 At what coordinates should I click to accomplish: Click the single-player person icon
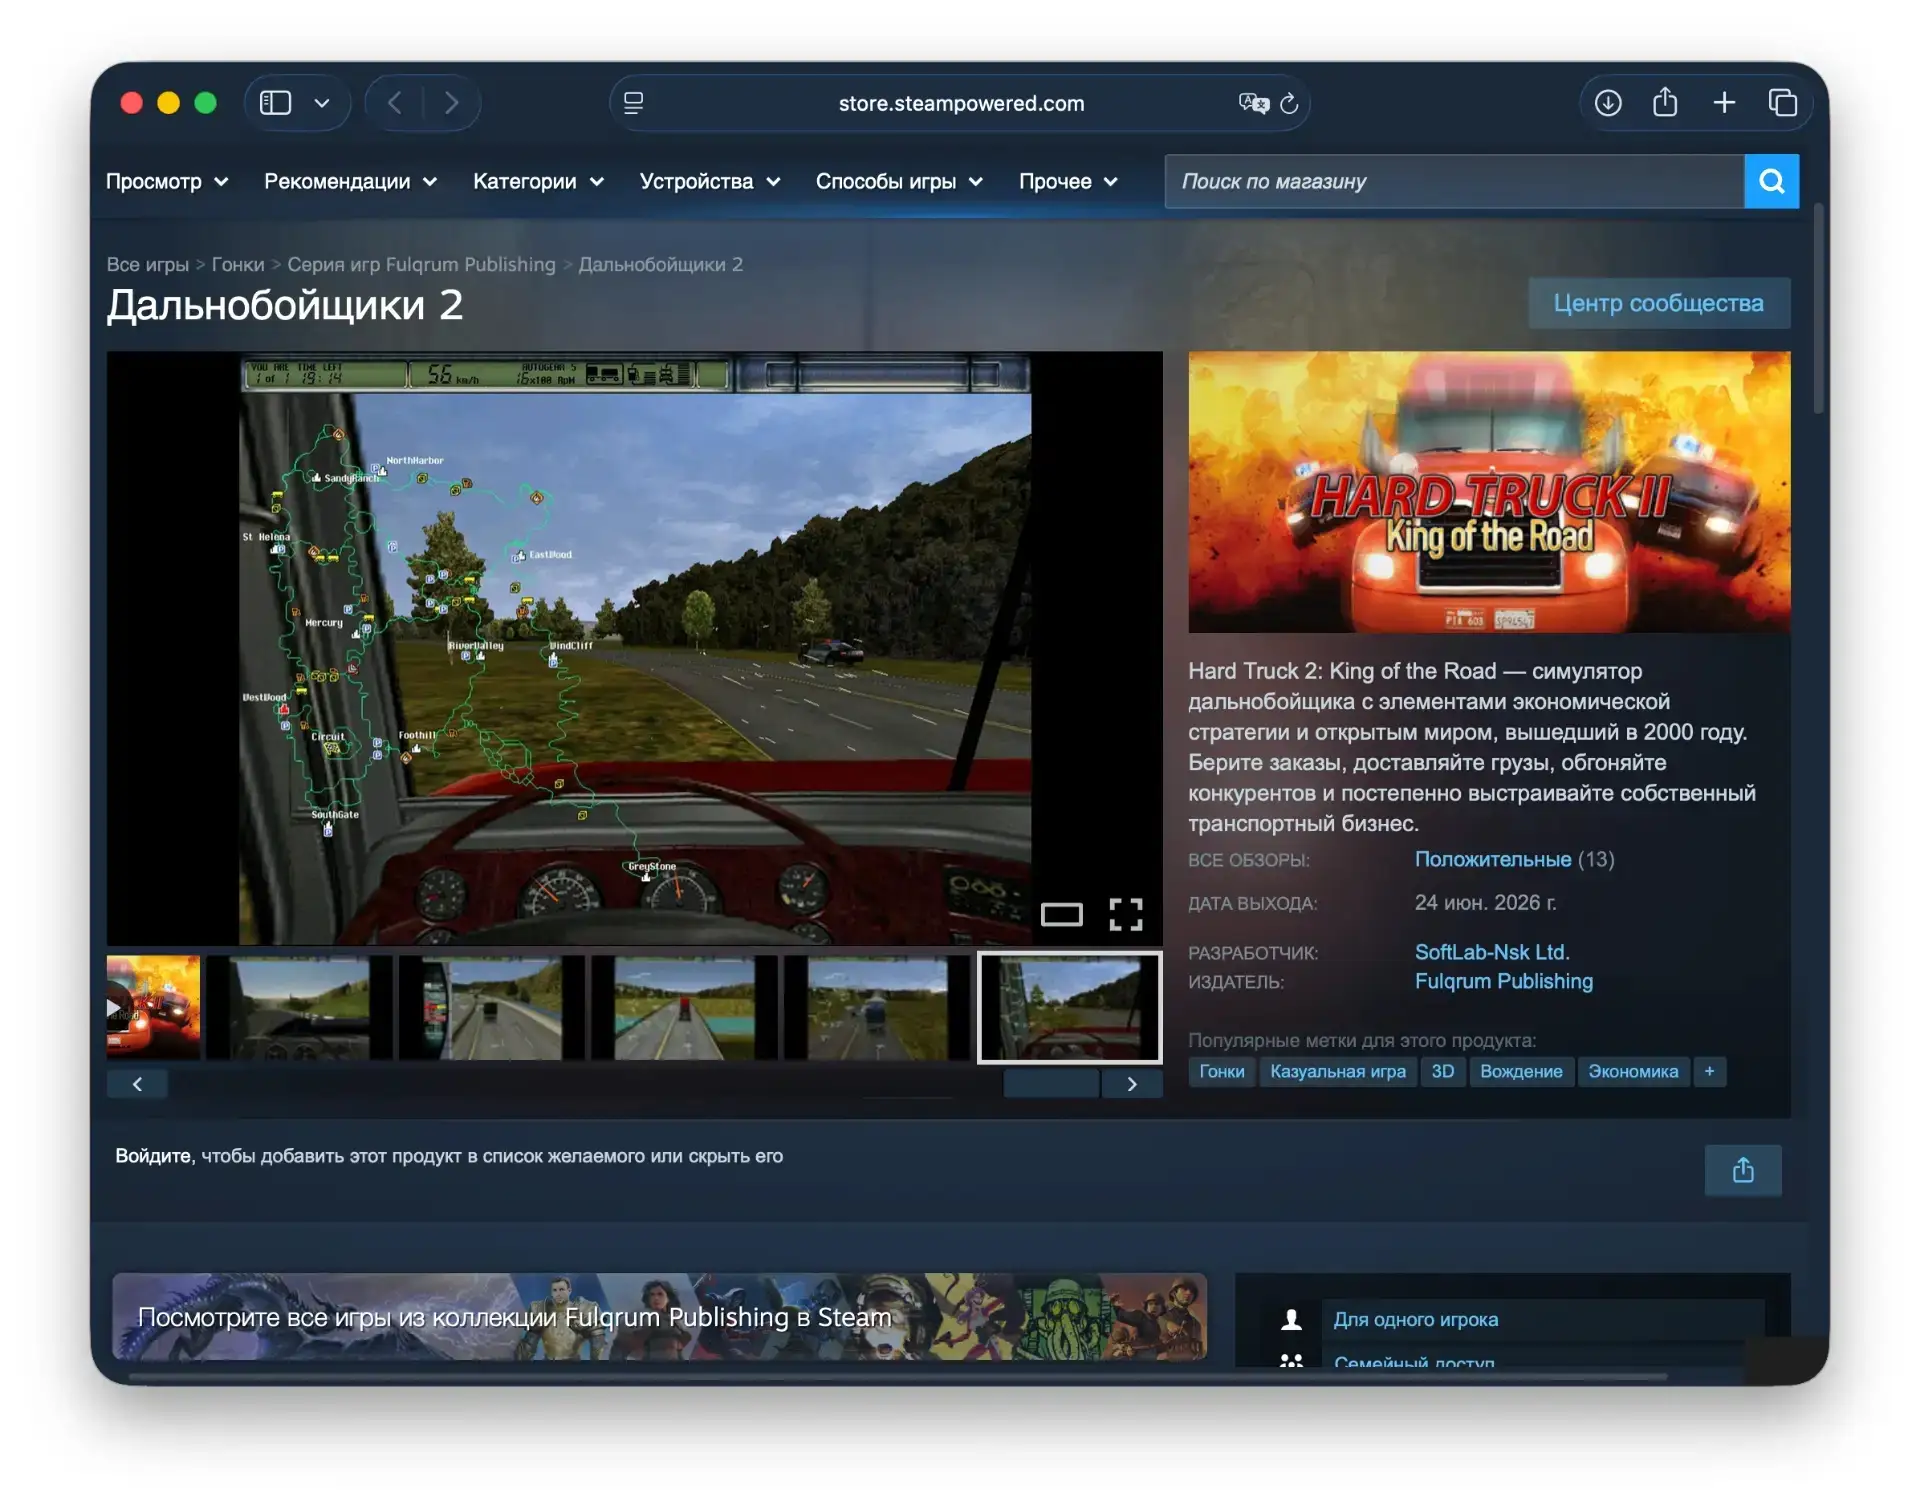[x=1291, y=1320]
